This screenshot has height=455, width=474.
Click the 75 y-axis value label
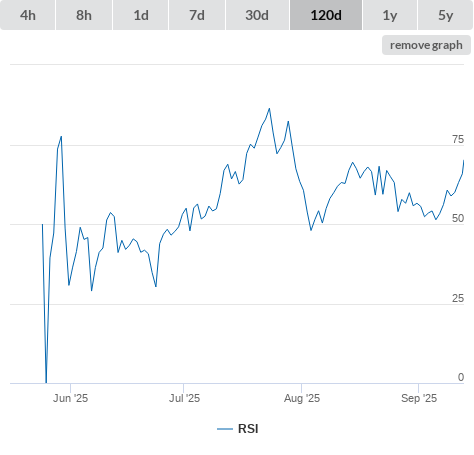pyautogui.click(x=458, y=139)
